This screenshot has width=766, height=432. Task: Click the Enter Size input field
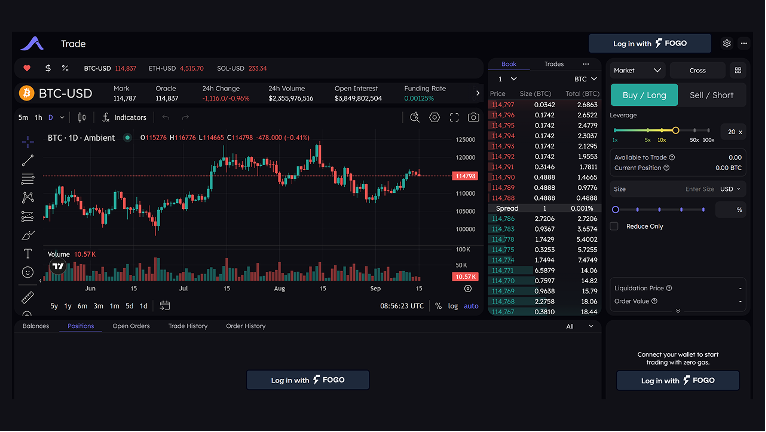click(x=690, y=188)
